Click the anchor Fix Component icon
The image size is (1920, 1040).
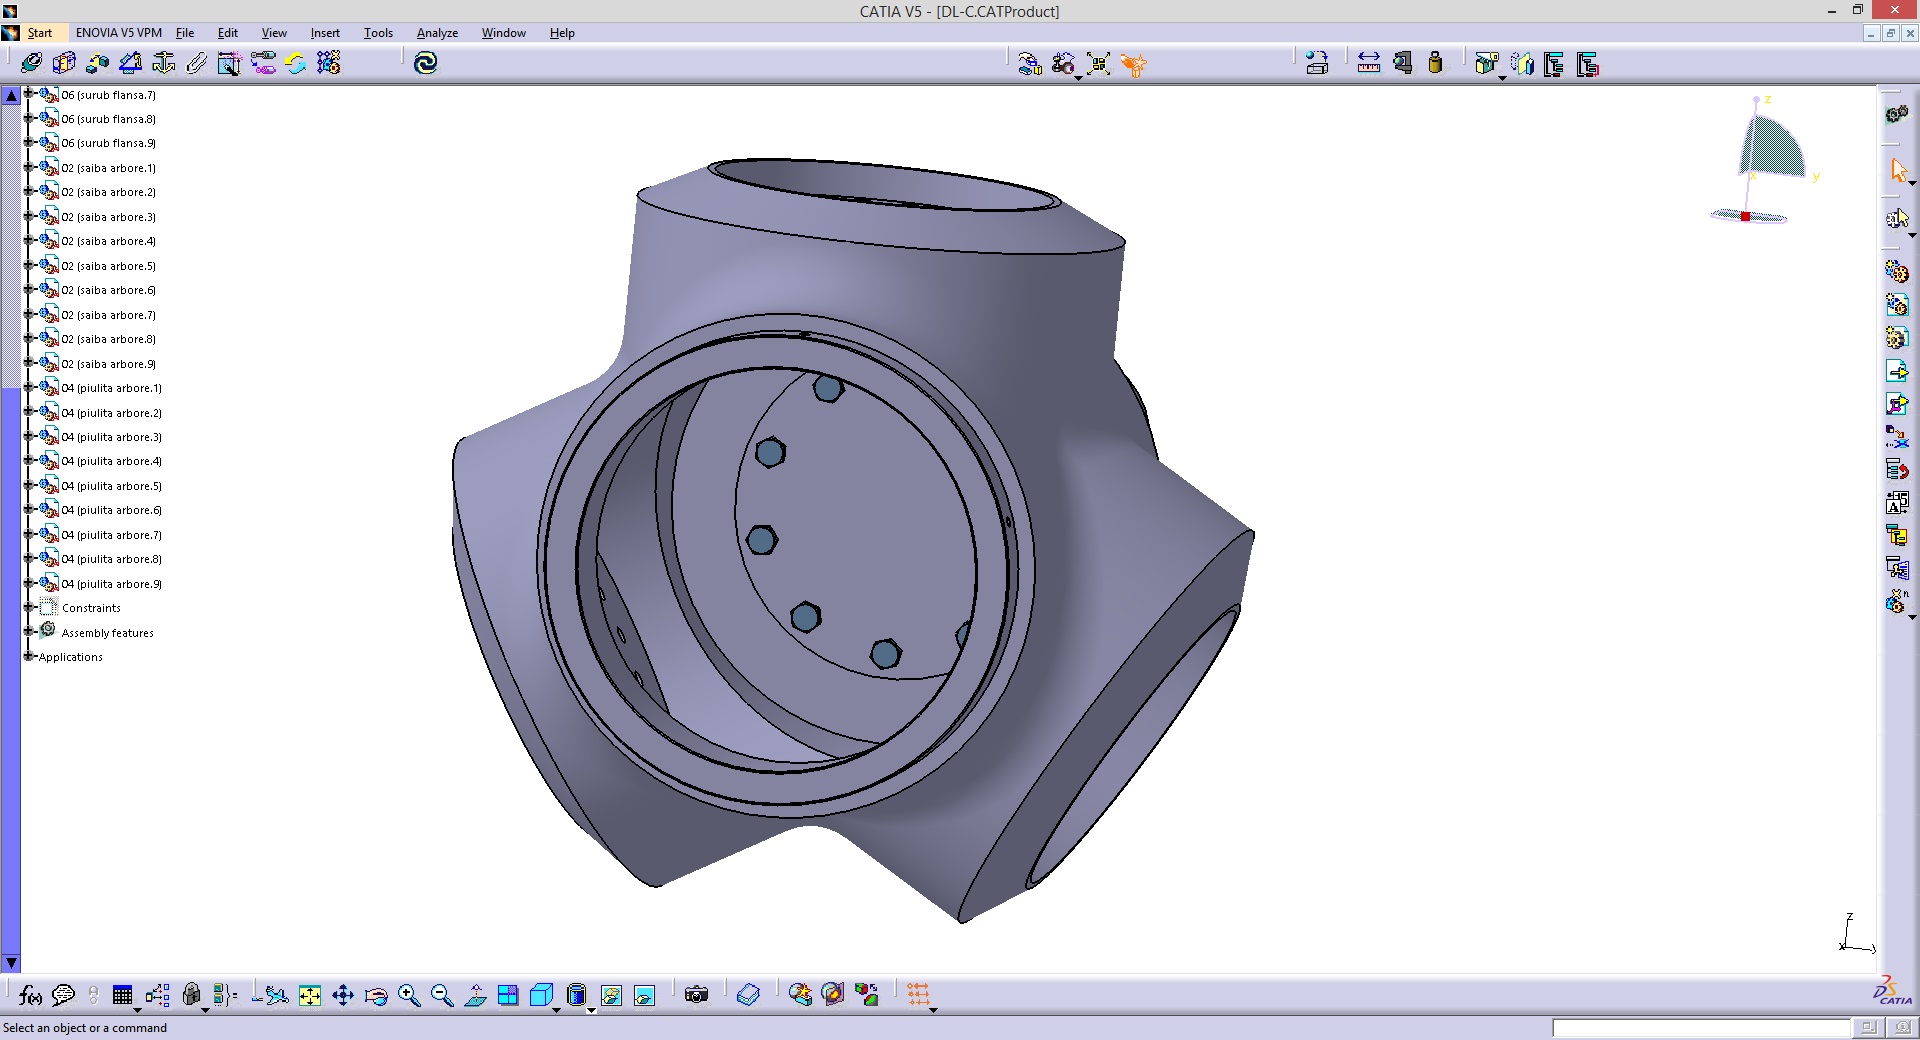[163, 64]
